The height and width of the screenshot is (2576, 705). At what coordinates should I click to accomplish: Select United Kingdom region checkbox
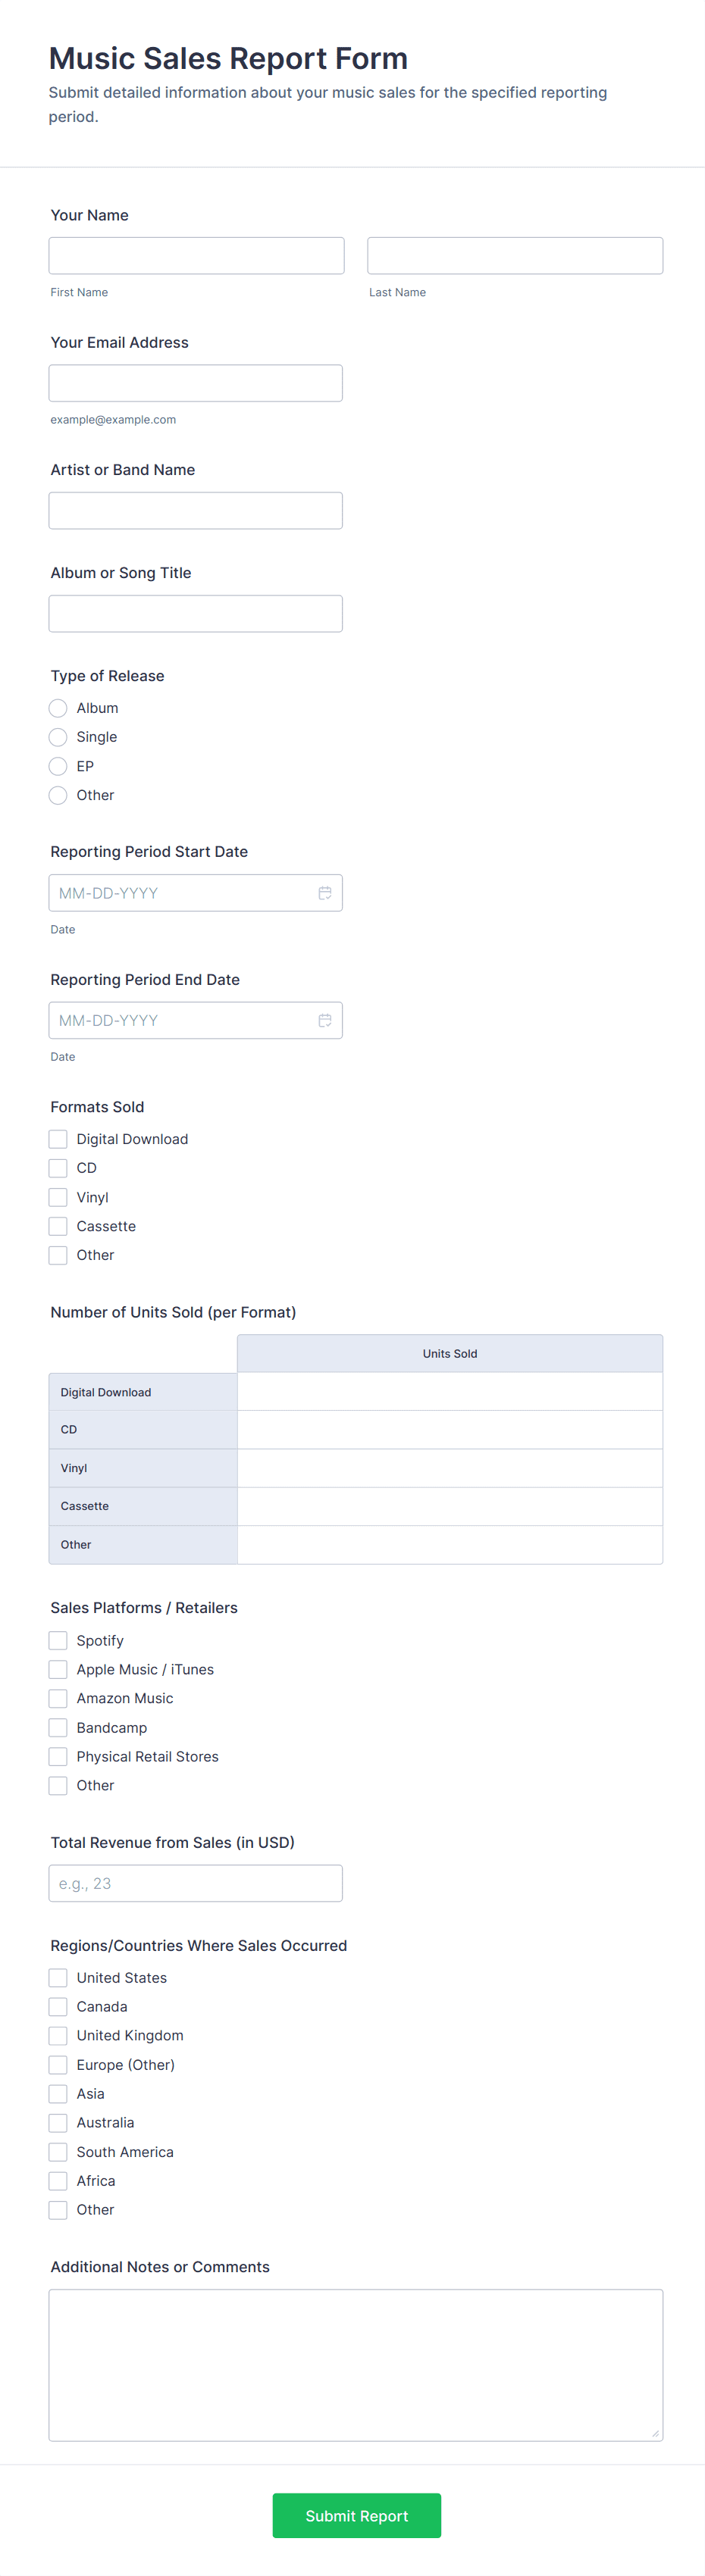click(x=58, y=2035)
